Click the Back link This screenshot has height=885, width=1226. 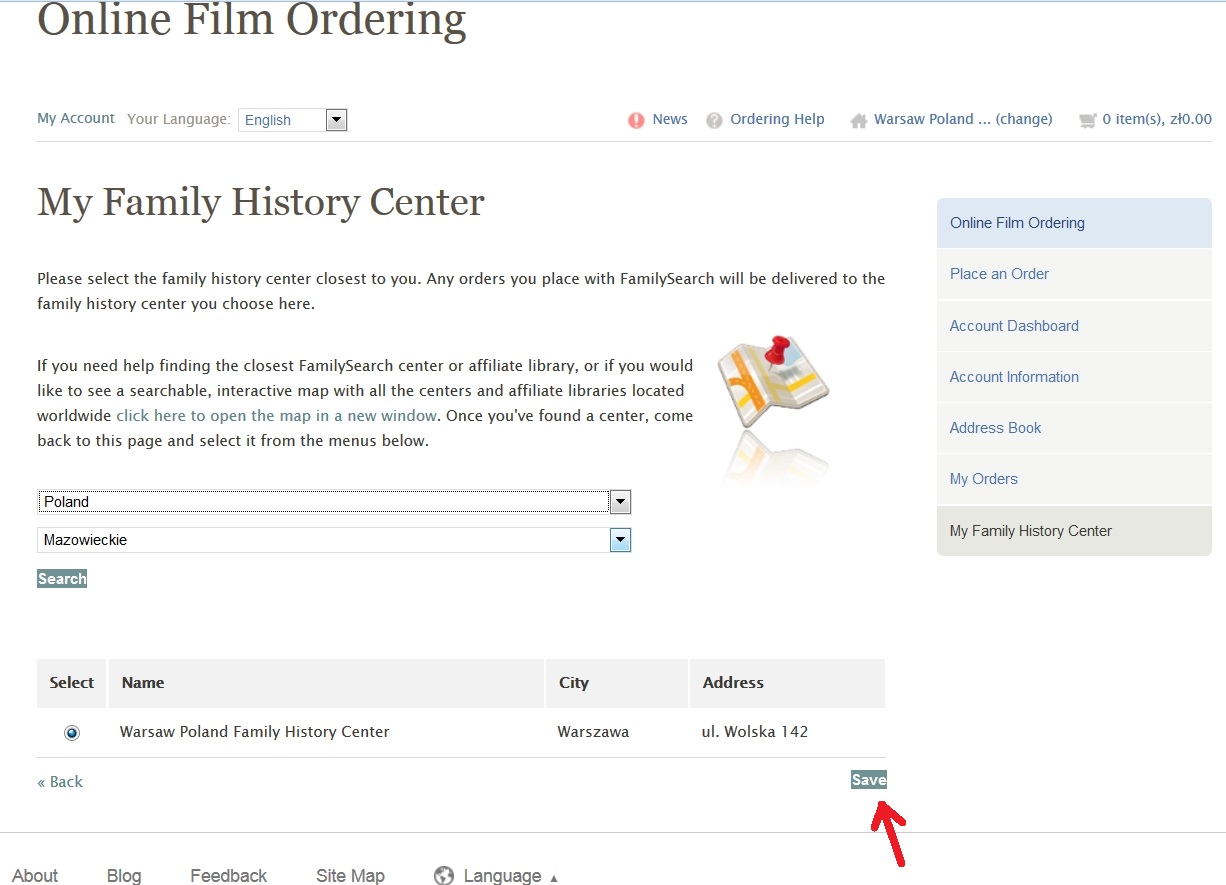coord(60,782)
